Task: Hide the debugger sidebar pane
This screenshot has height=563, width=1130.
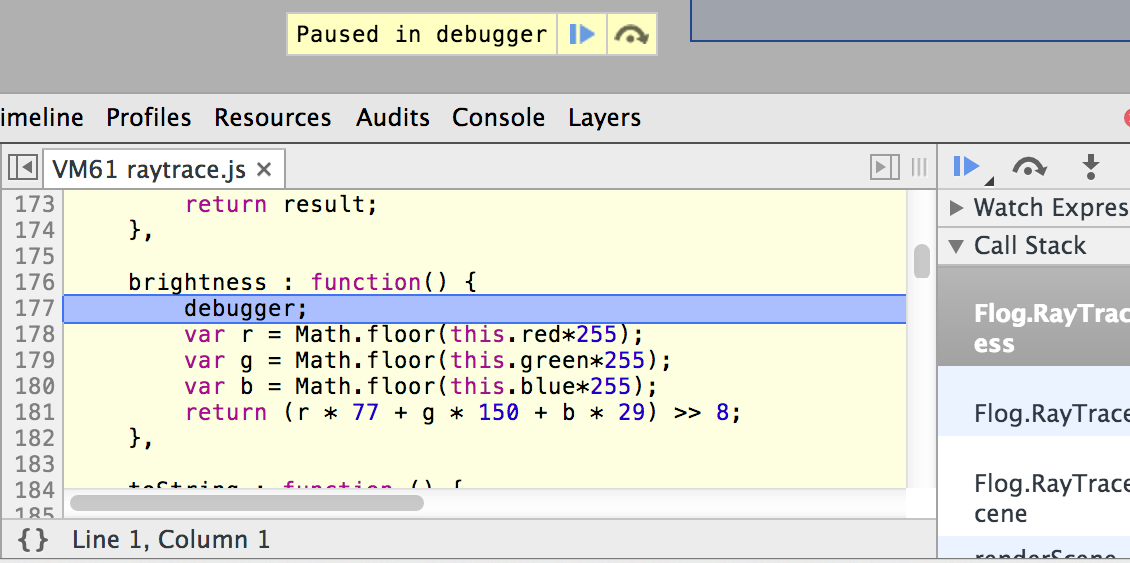Action: 884,168
